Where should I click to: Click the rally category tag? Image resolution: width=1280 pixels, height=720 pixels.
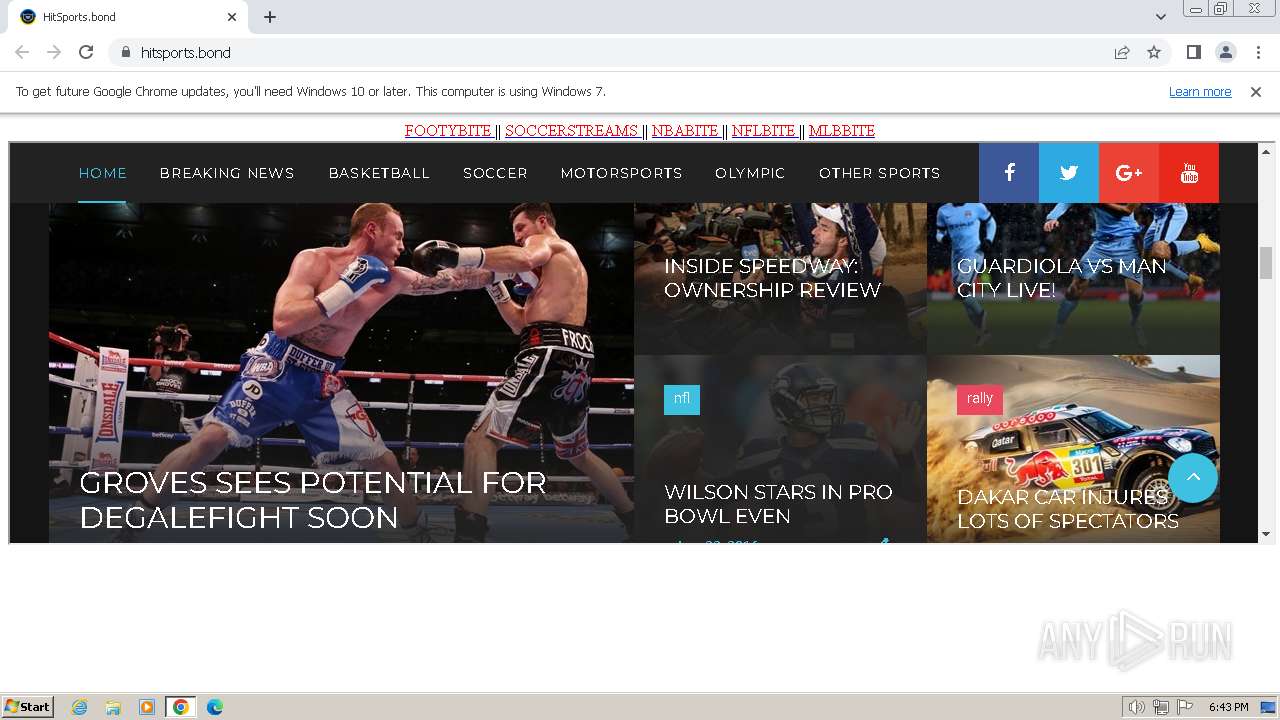coord(980,399)
